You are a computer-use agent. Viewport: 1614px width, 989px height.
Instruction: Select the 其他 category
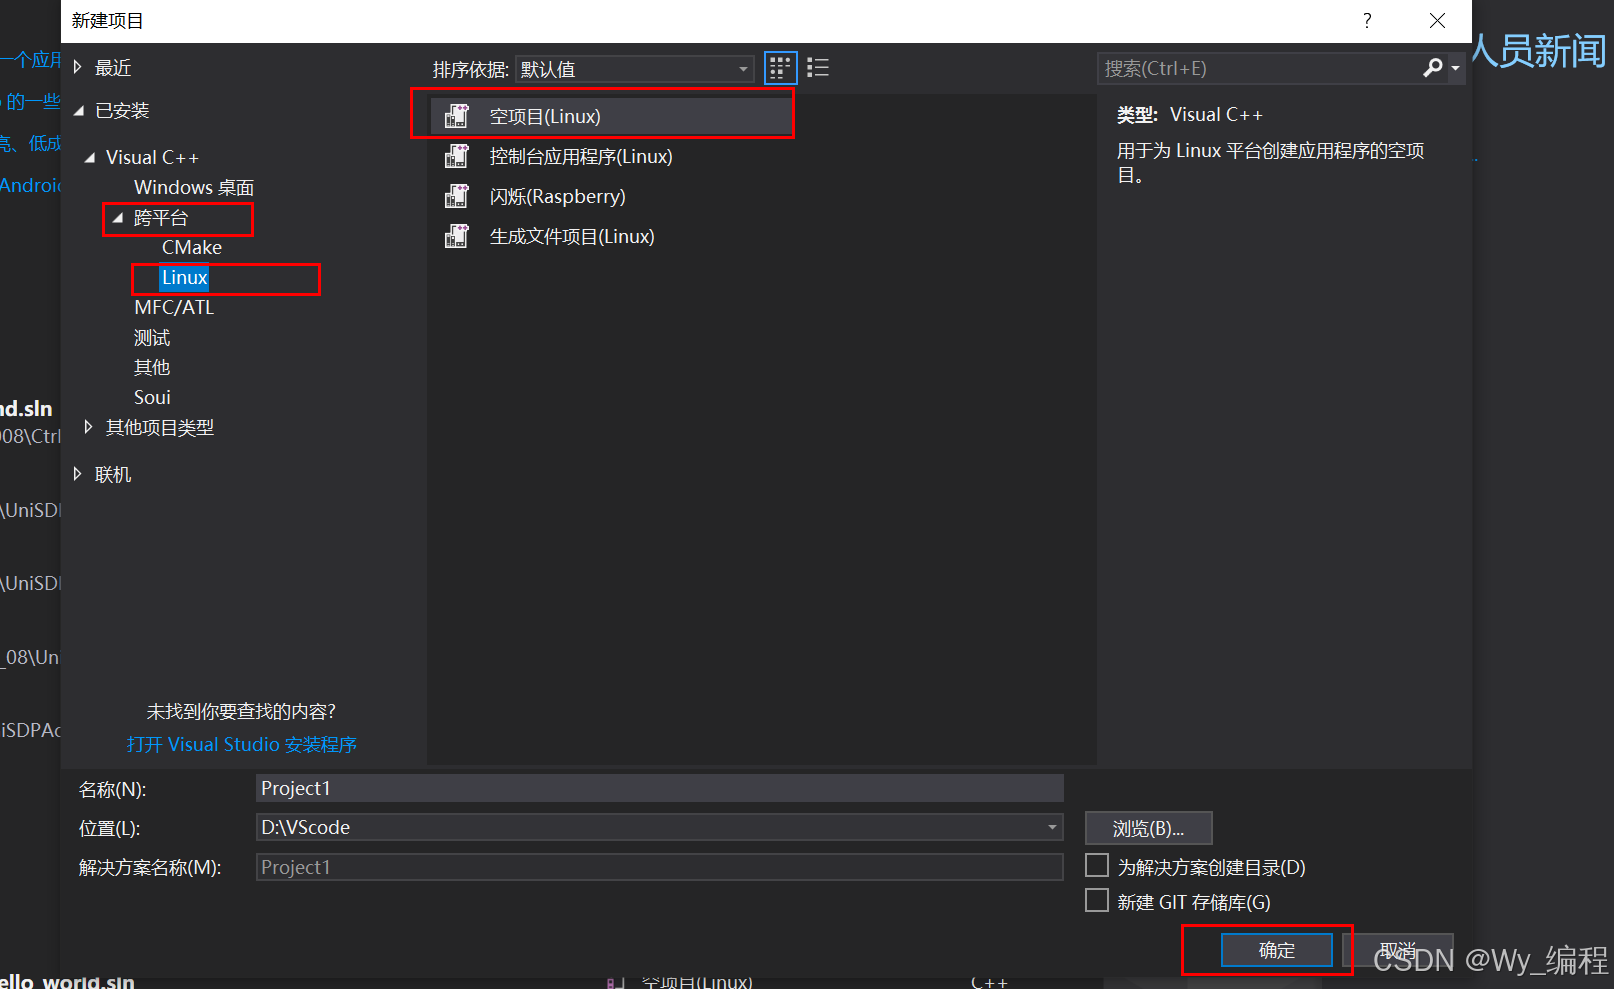[x=152, y=367]
